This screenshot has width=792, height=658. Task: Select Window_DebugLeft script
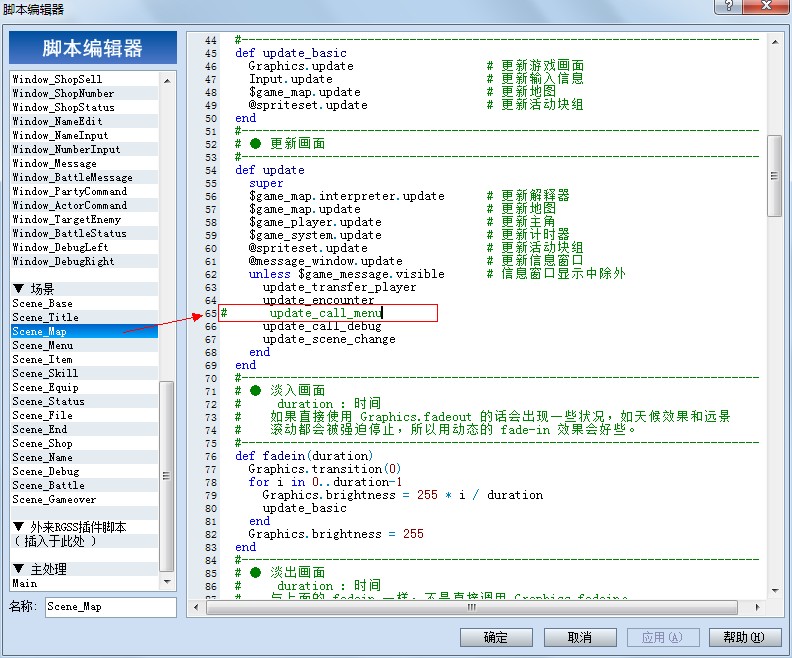point(84,247)
